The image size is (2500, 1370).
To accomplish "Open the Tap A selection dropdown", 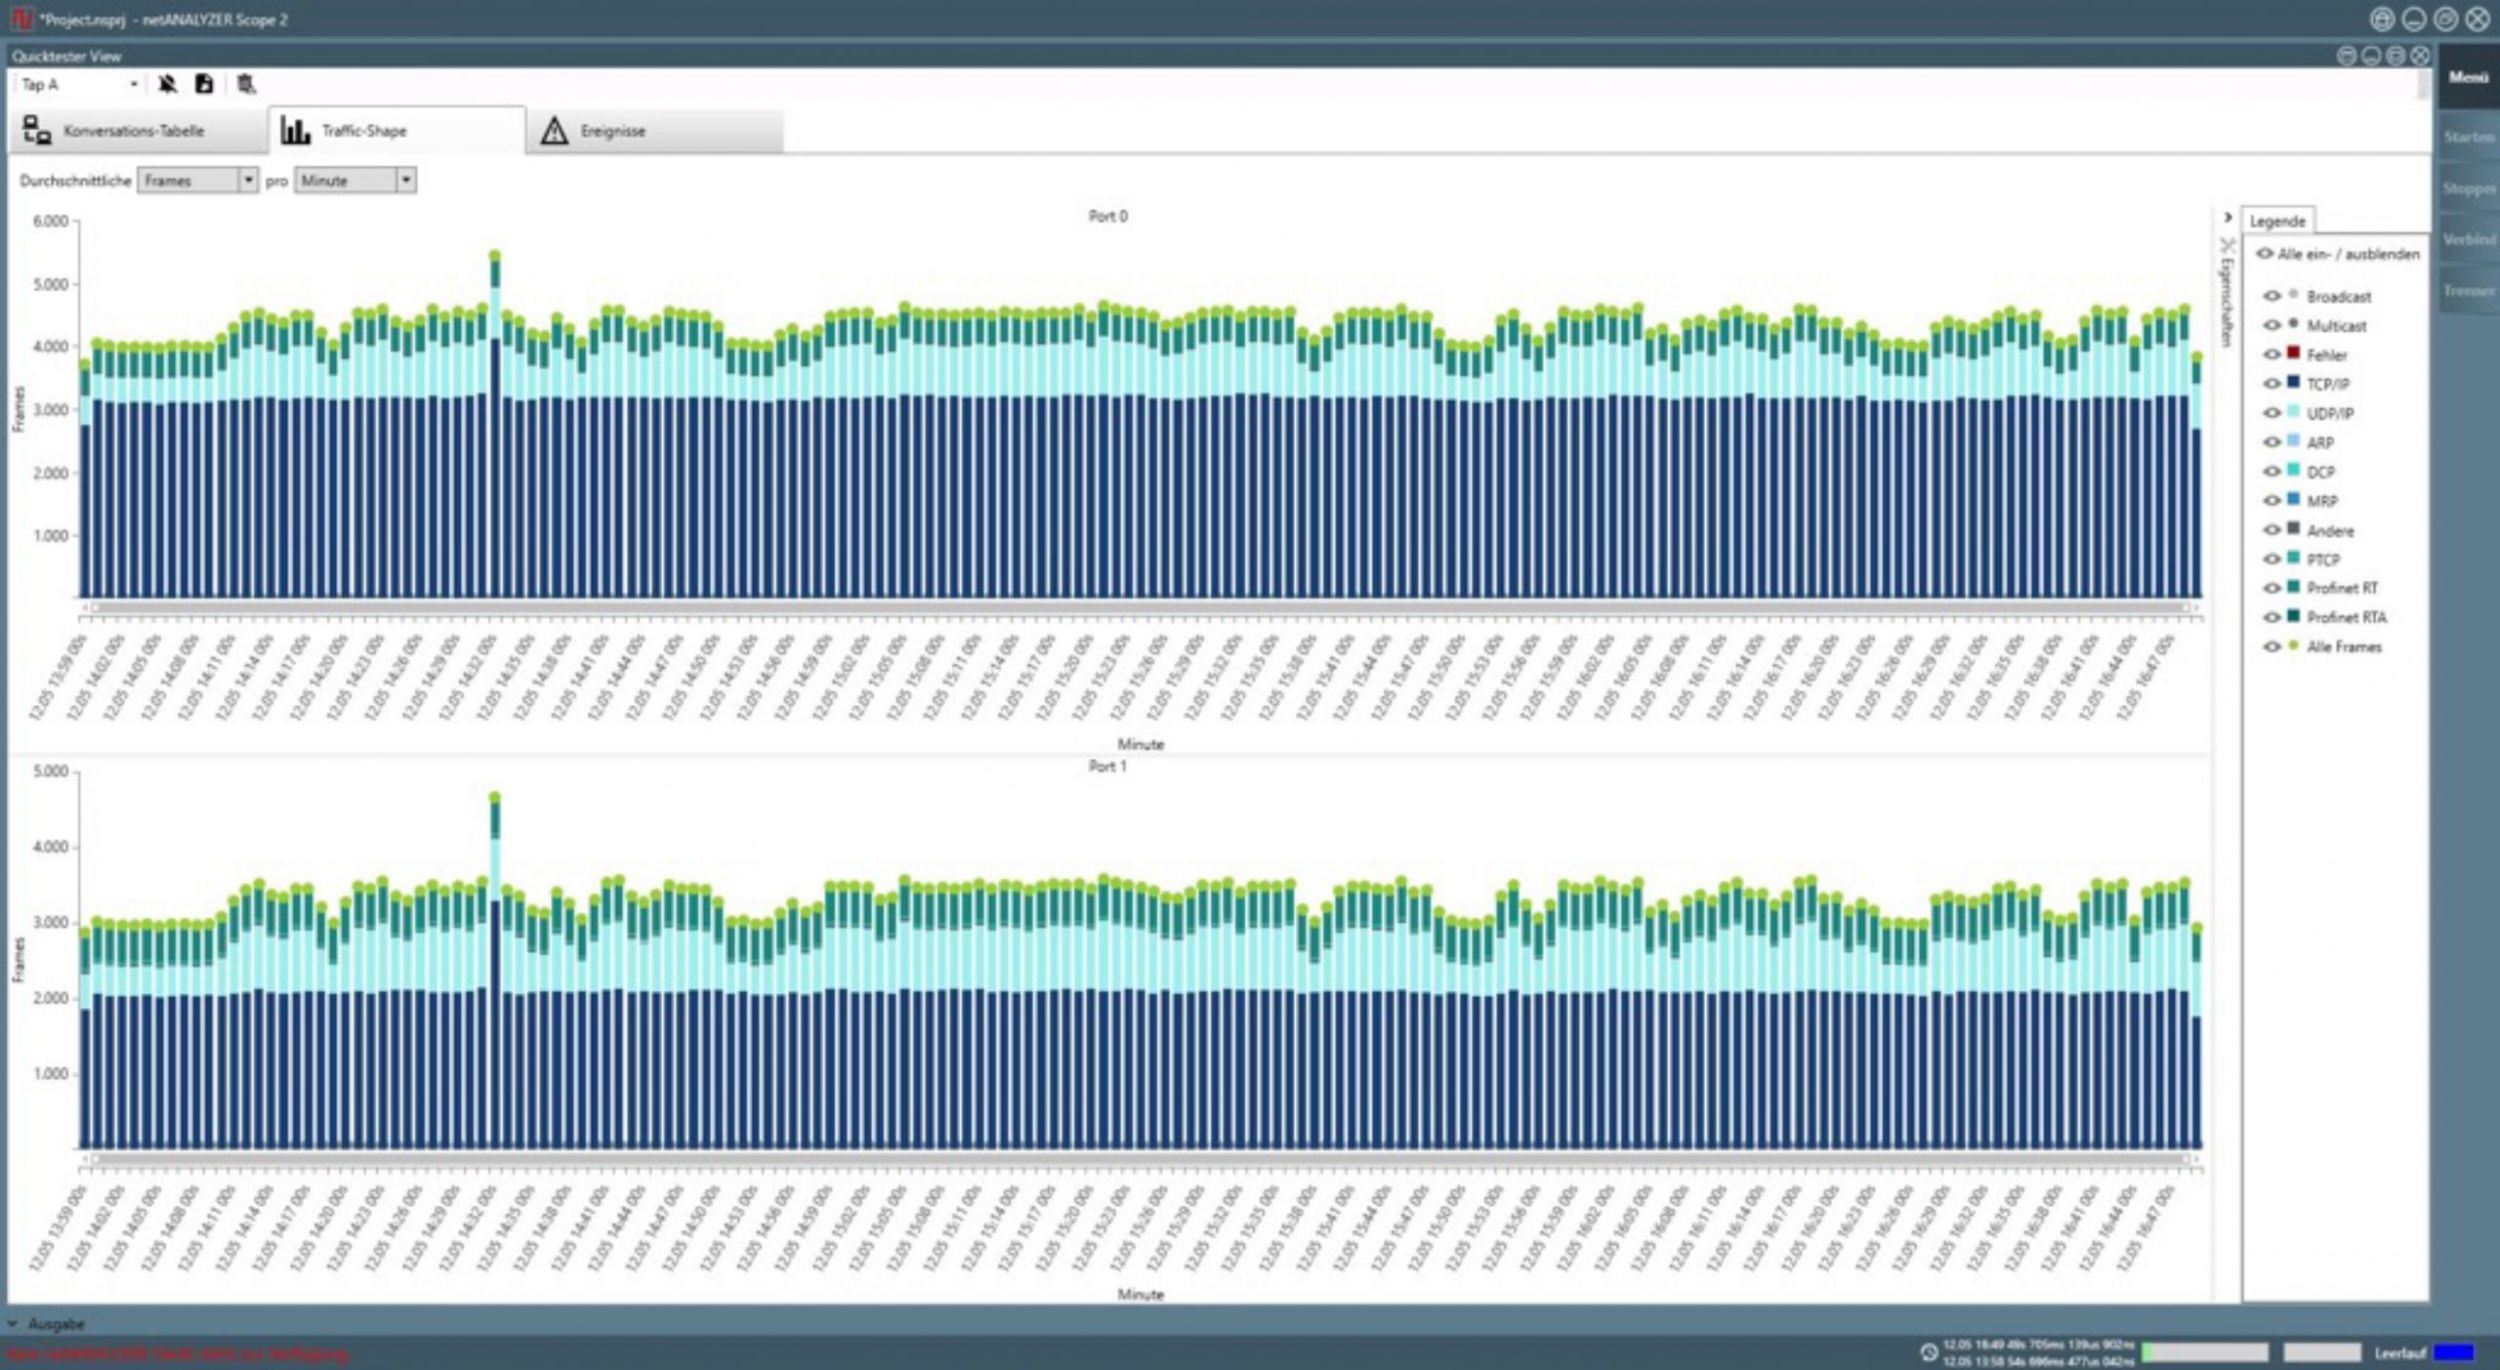I will pyautogui.click(x=133, y=84).
